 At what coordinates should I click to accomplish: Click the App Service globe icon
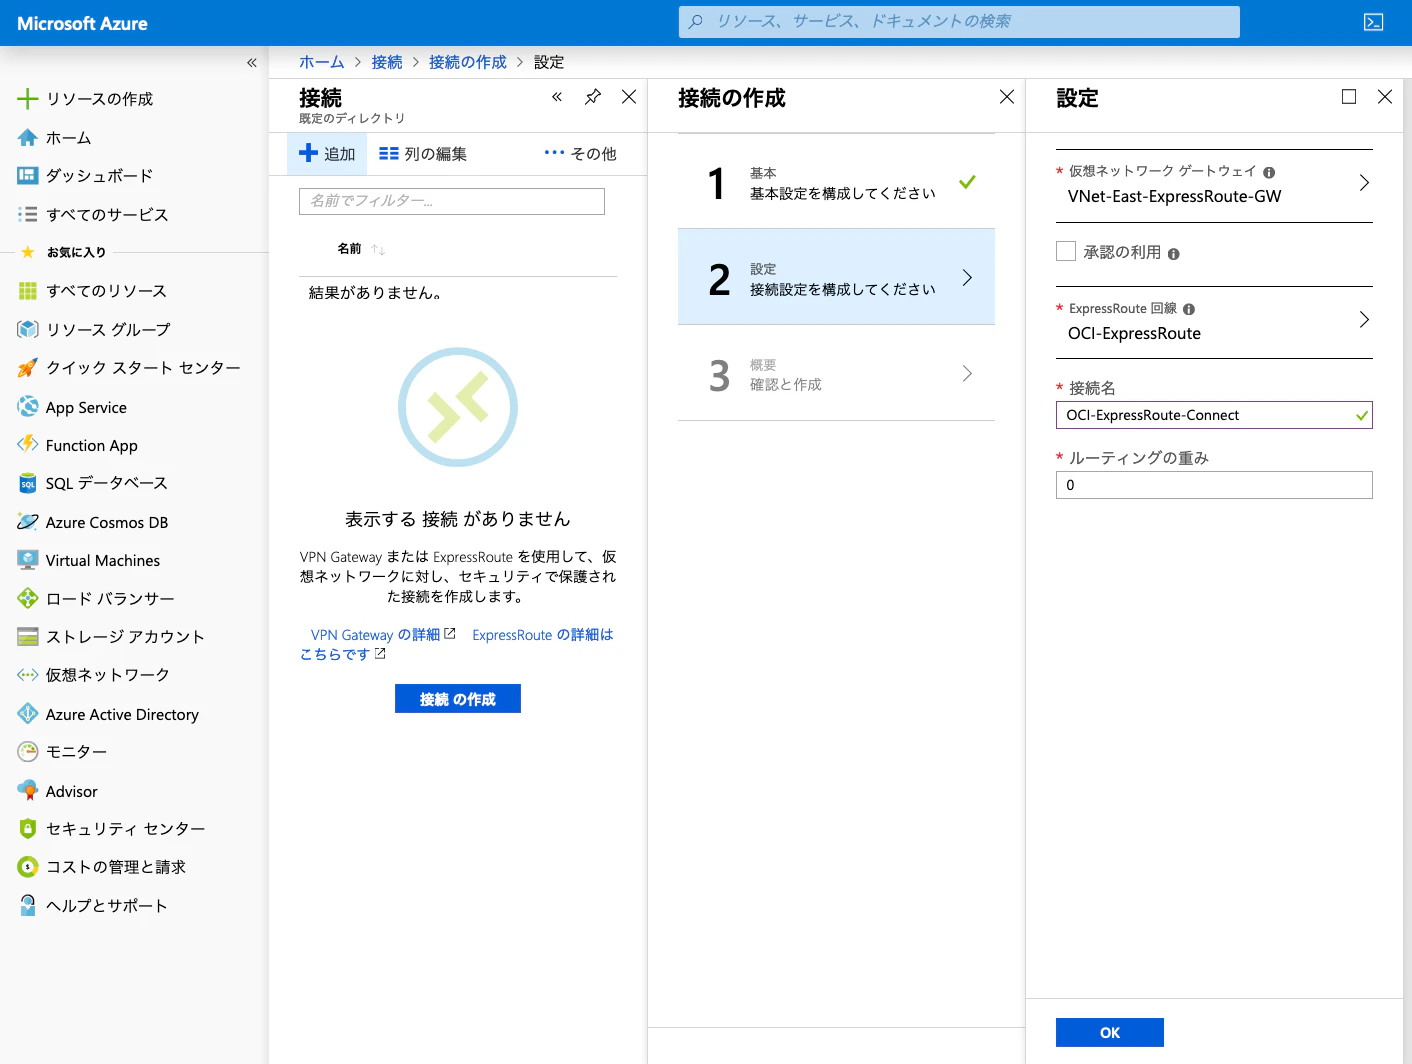point(28,407)
